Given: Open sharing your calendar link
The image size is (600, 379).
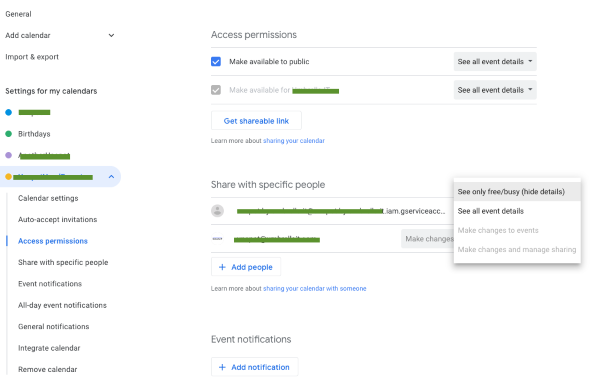Looking at the screenshot, I should (294, 141).
